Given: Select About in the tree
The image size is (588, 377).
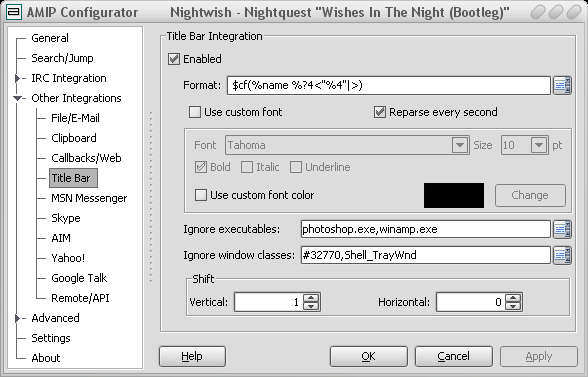Looking at the screenshot, I should pyautogui.click(x=46, y=358).
